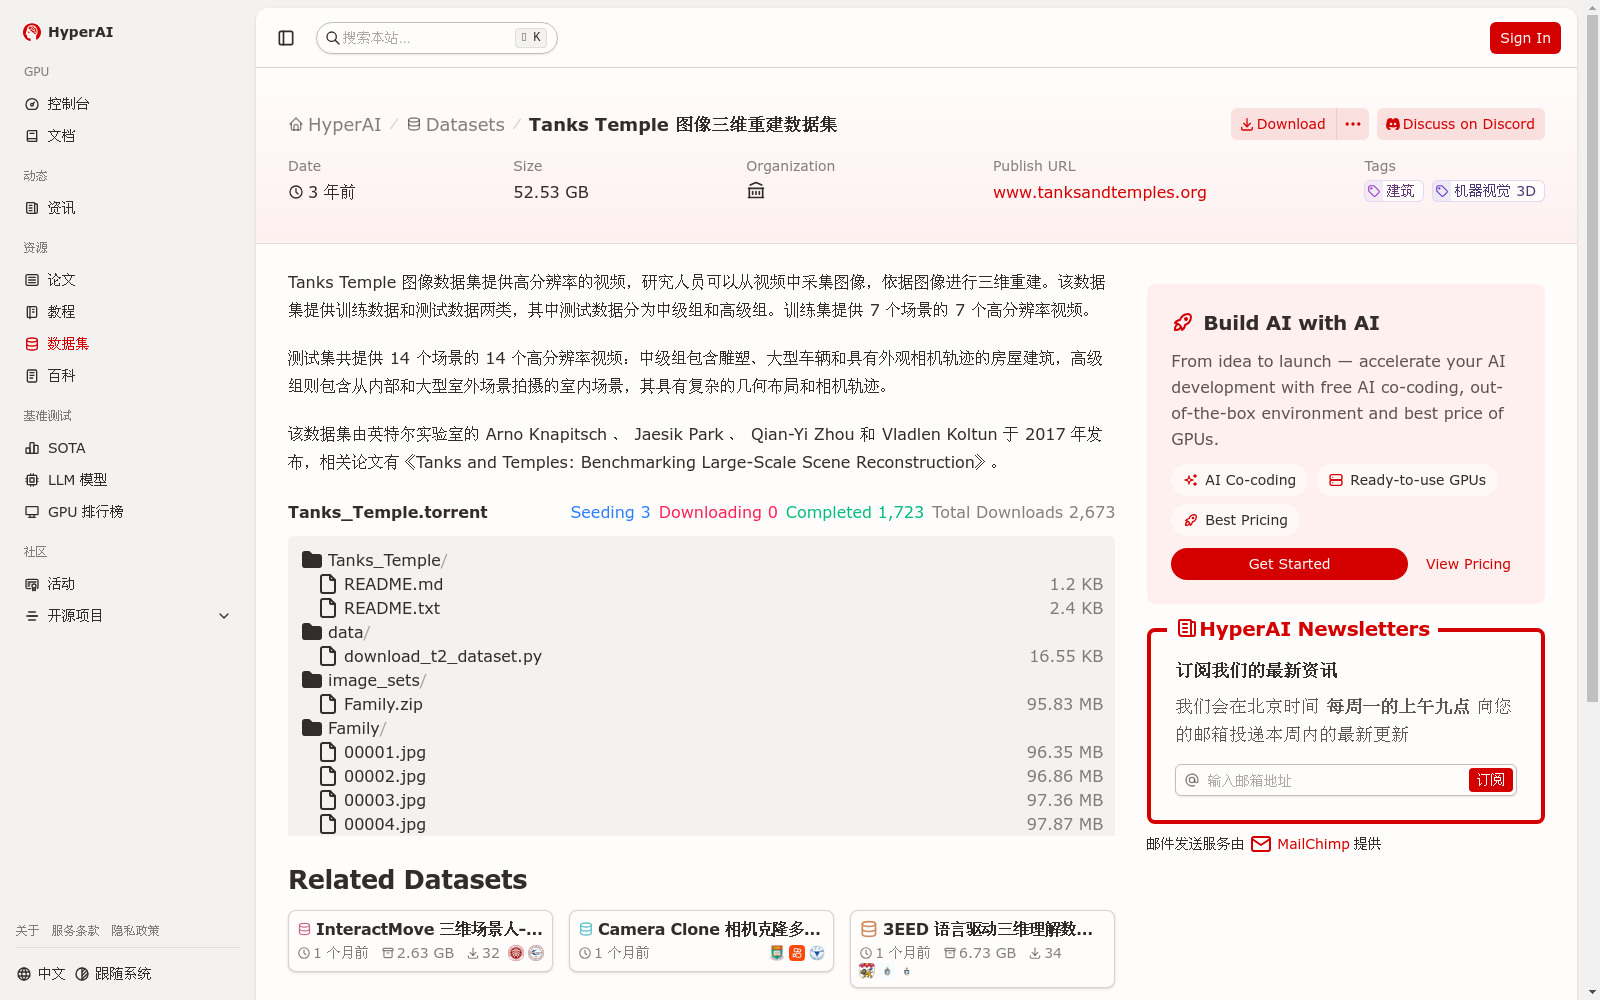This screenshot has width=1600, height=1000.
Task: Click the 机器视觉 3D tag
Action: [x=1488, y=191]
